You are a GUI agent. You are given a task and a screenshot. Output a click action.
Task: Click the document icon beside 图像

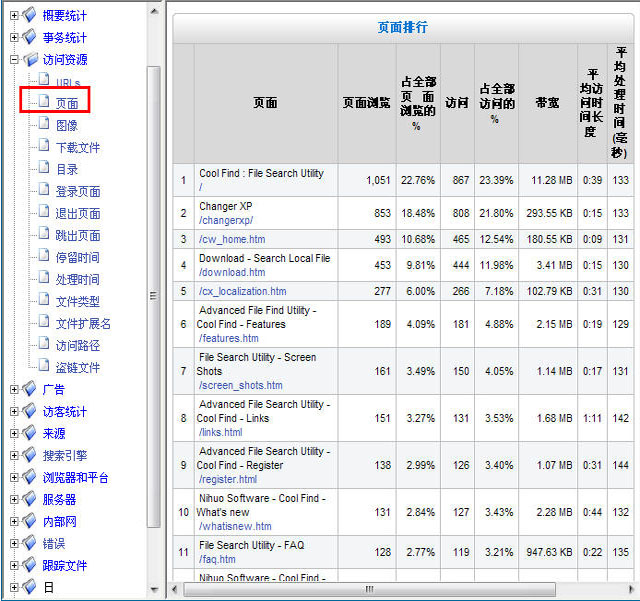[44, 123]
